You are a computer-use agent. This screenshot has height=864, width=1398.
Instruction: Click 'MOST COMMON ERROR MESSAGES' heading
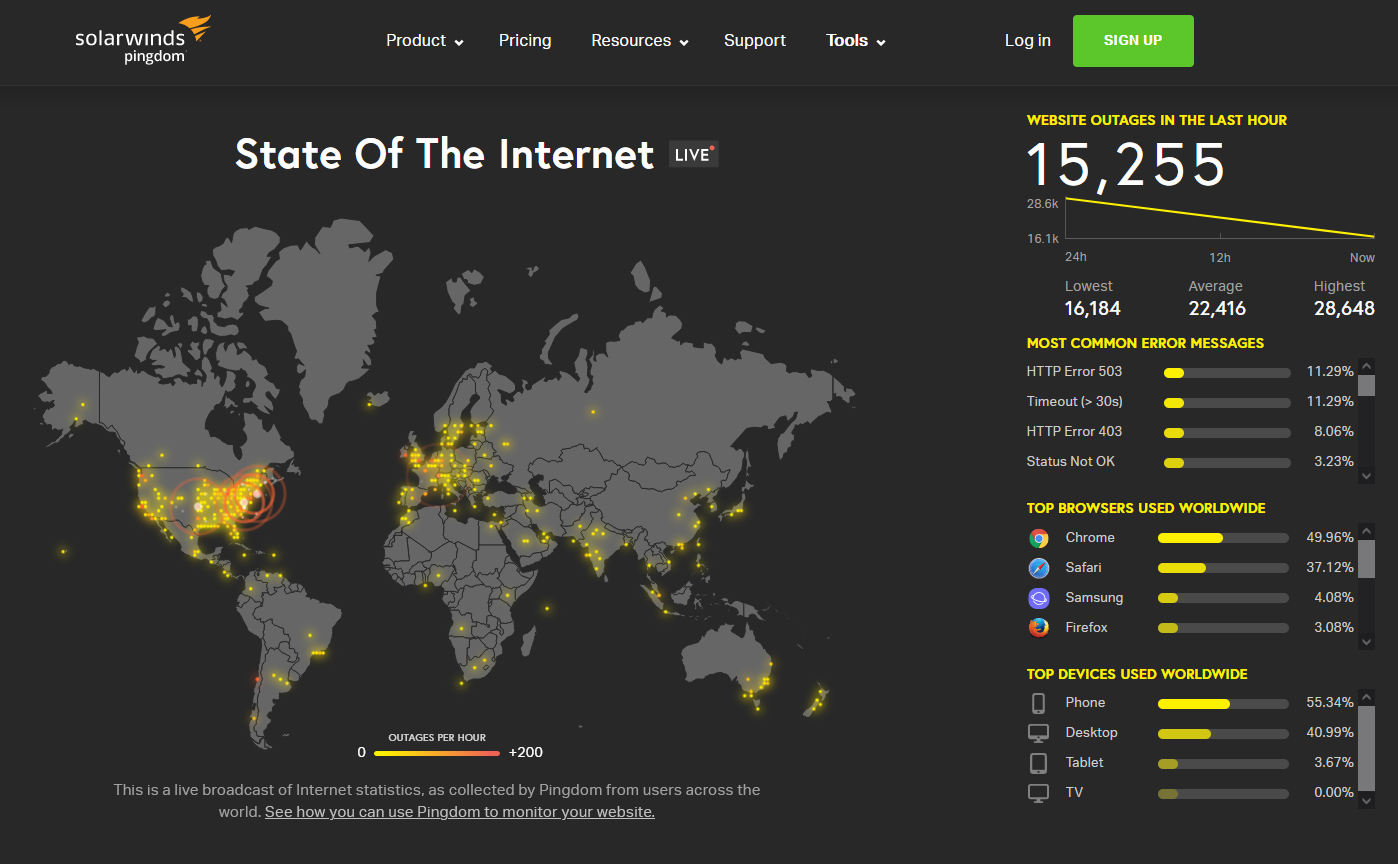[x=1146, y=343]
